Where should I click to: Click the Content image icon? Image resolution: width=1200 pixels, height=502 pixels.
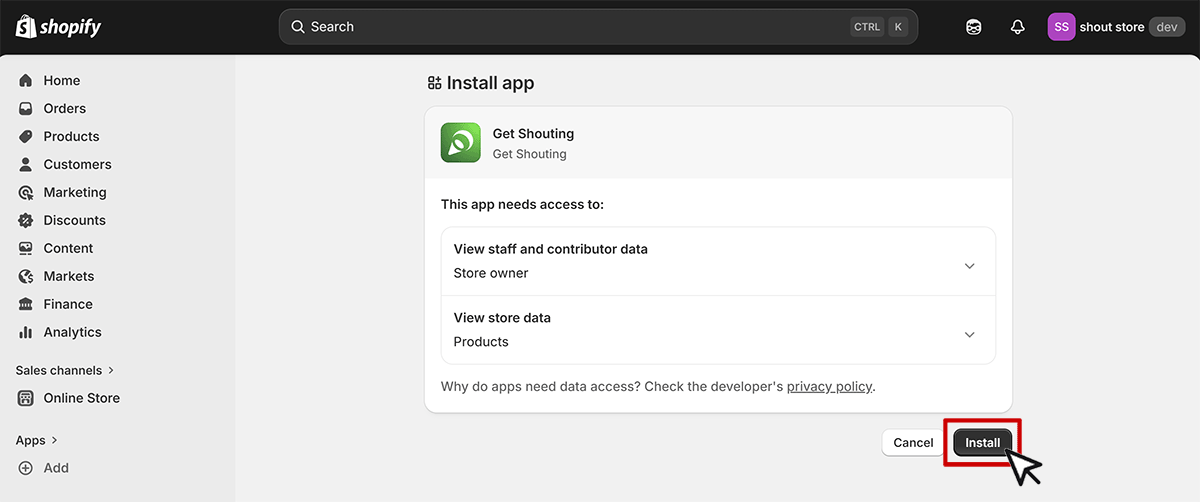point(26,249)
